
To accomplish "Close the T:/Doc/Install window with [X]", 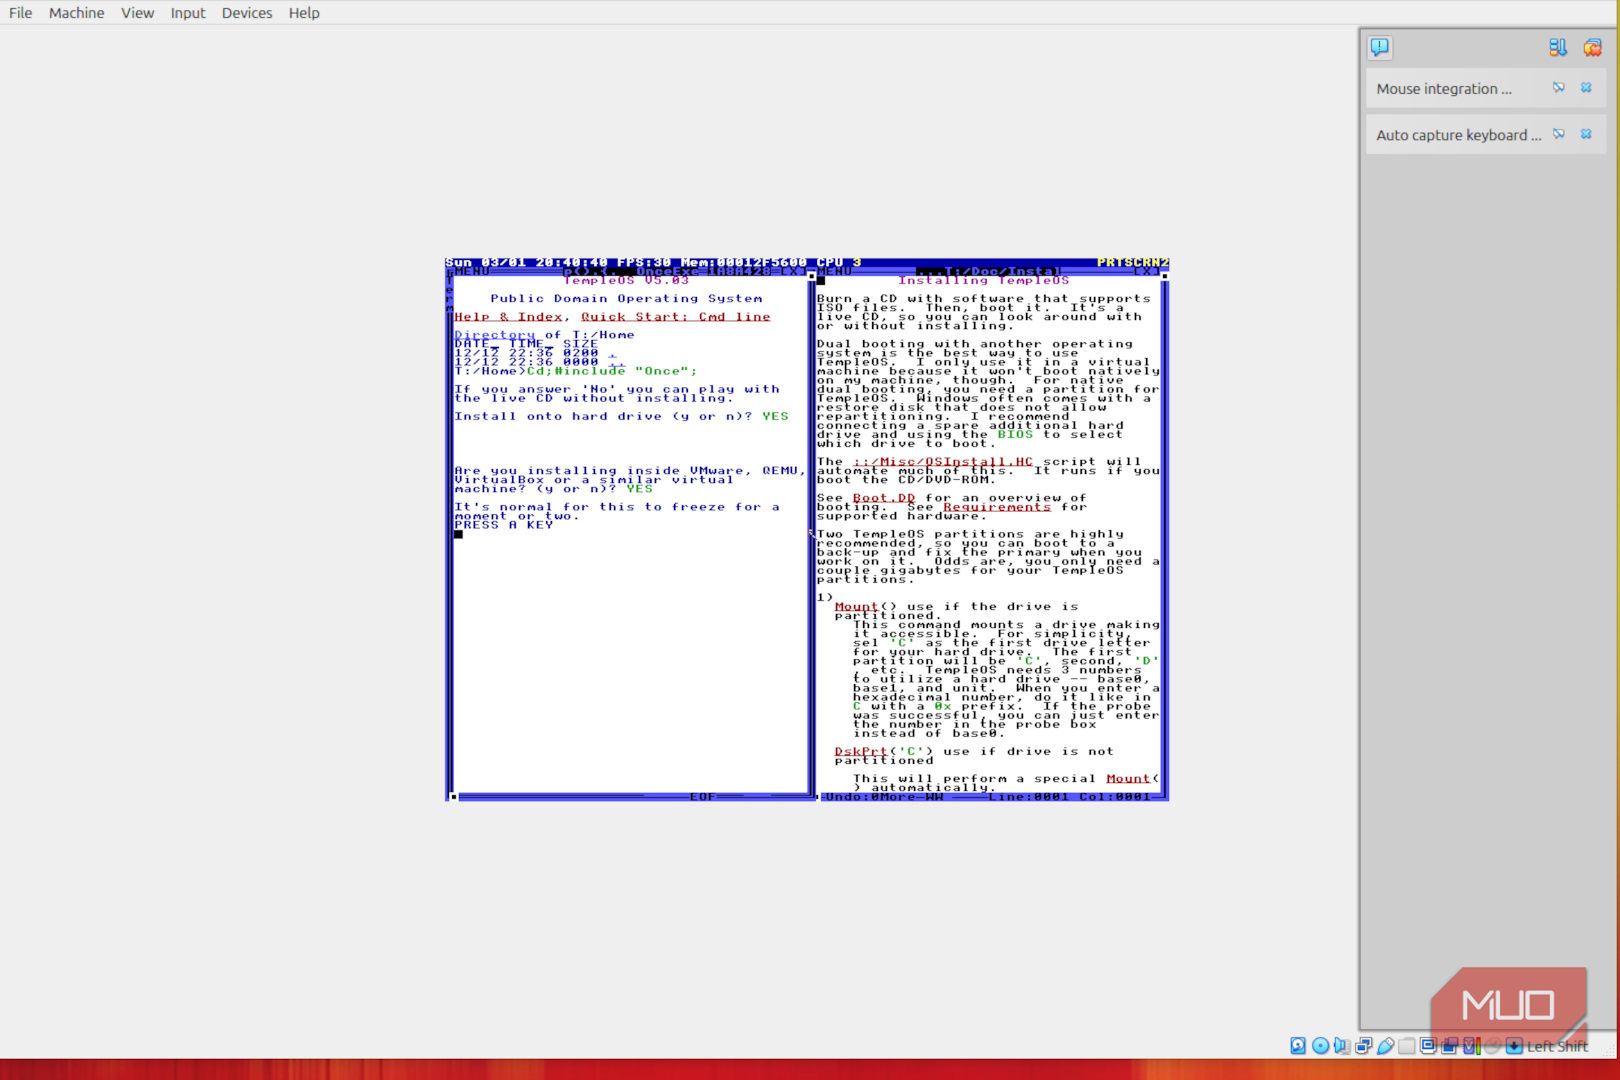I will click(1147, 271).
